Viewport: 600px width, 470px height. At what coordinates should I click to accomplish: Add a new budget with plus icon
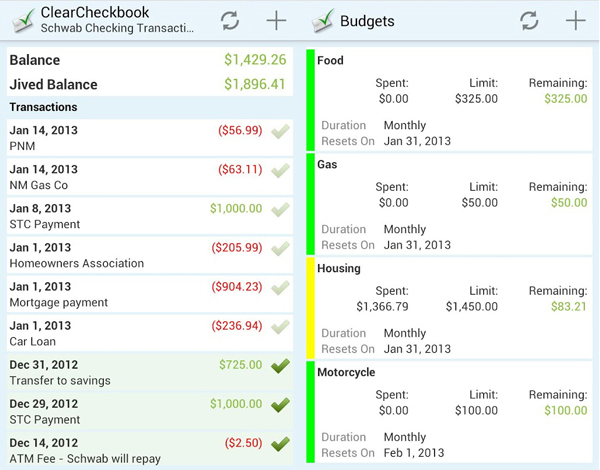click(x=576, y=20)
